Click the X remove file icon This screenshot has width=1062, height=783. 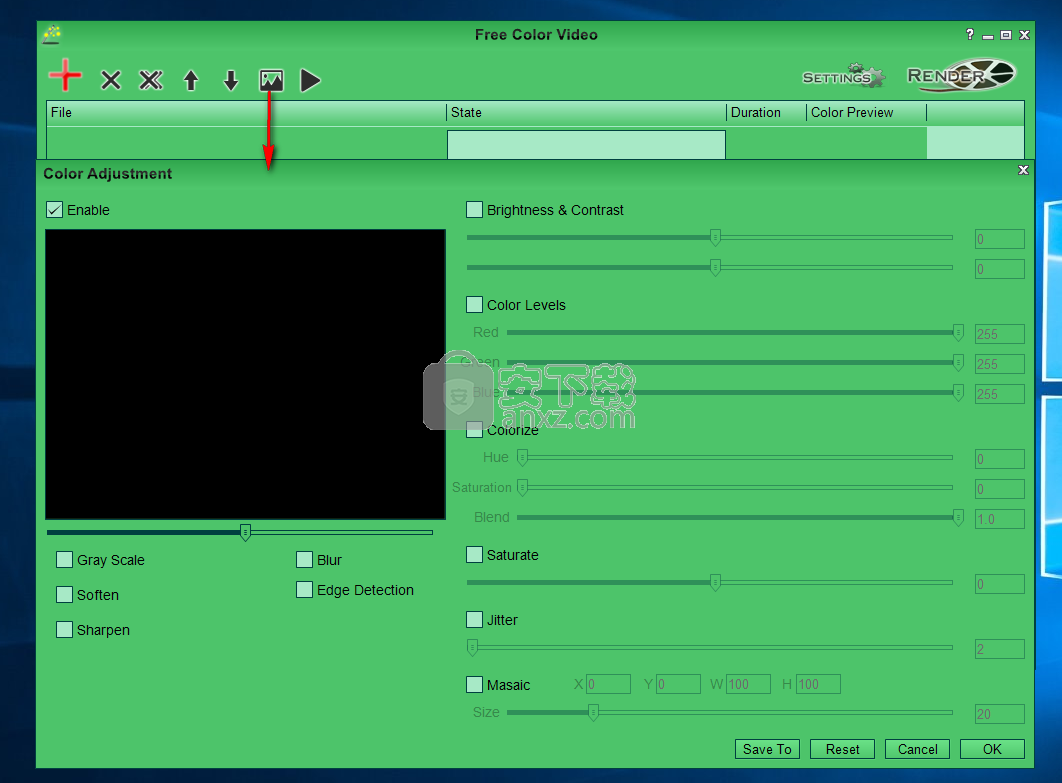(111, 80)
